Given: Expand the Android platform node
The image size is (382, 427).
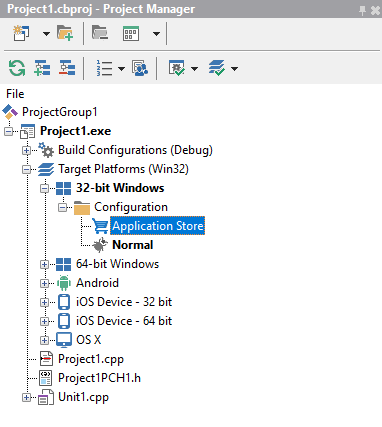Looking at the screenshot, I should (45, 283).
